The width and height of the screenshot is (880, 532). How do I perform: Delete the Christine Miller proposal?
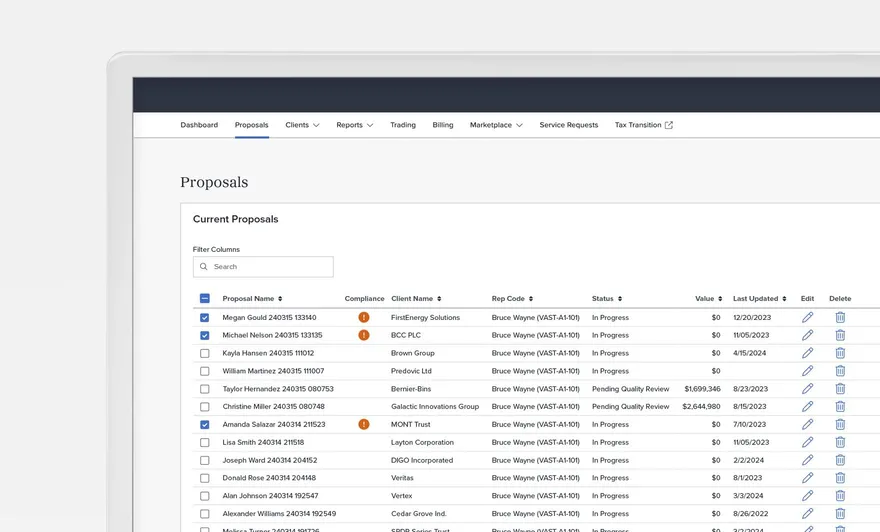click(840, 407)
